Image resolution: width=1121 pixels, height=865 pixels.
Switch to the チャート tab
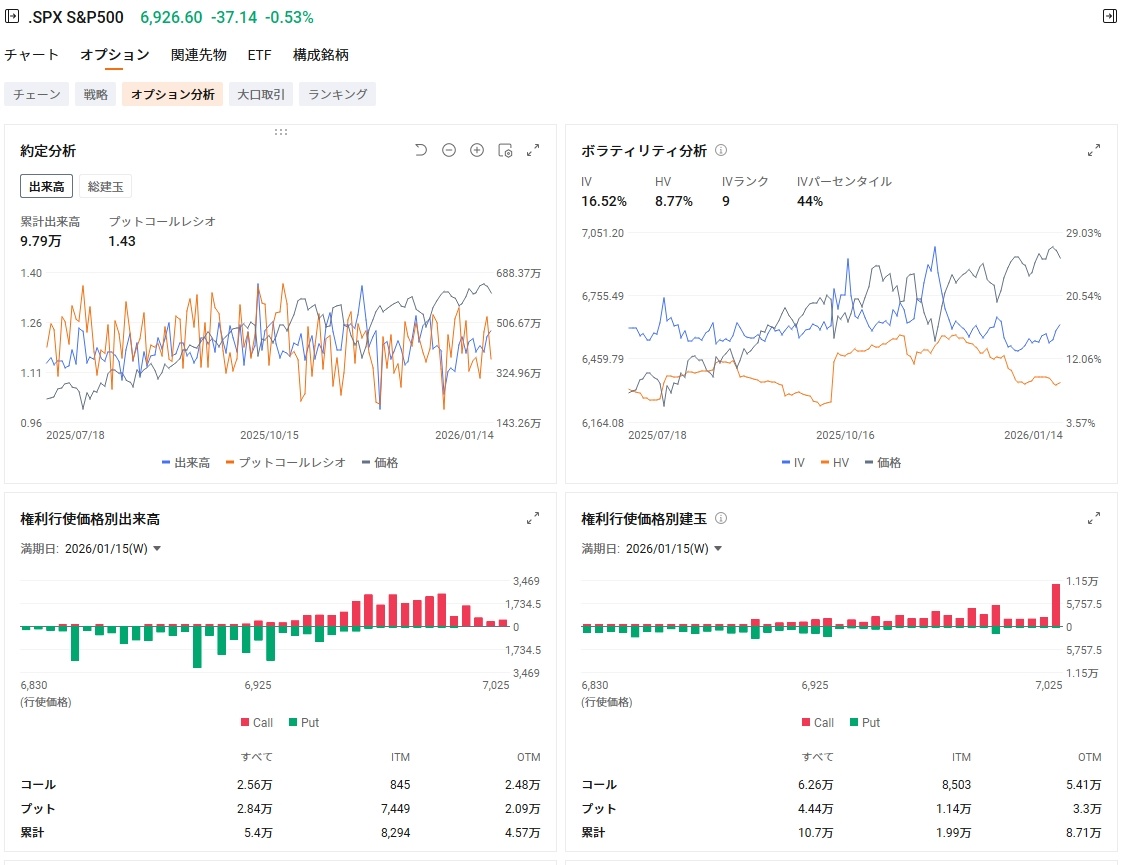pyautogui.click(x=31, y=55)
